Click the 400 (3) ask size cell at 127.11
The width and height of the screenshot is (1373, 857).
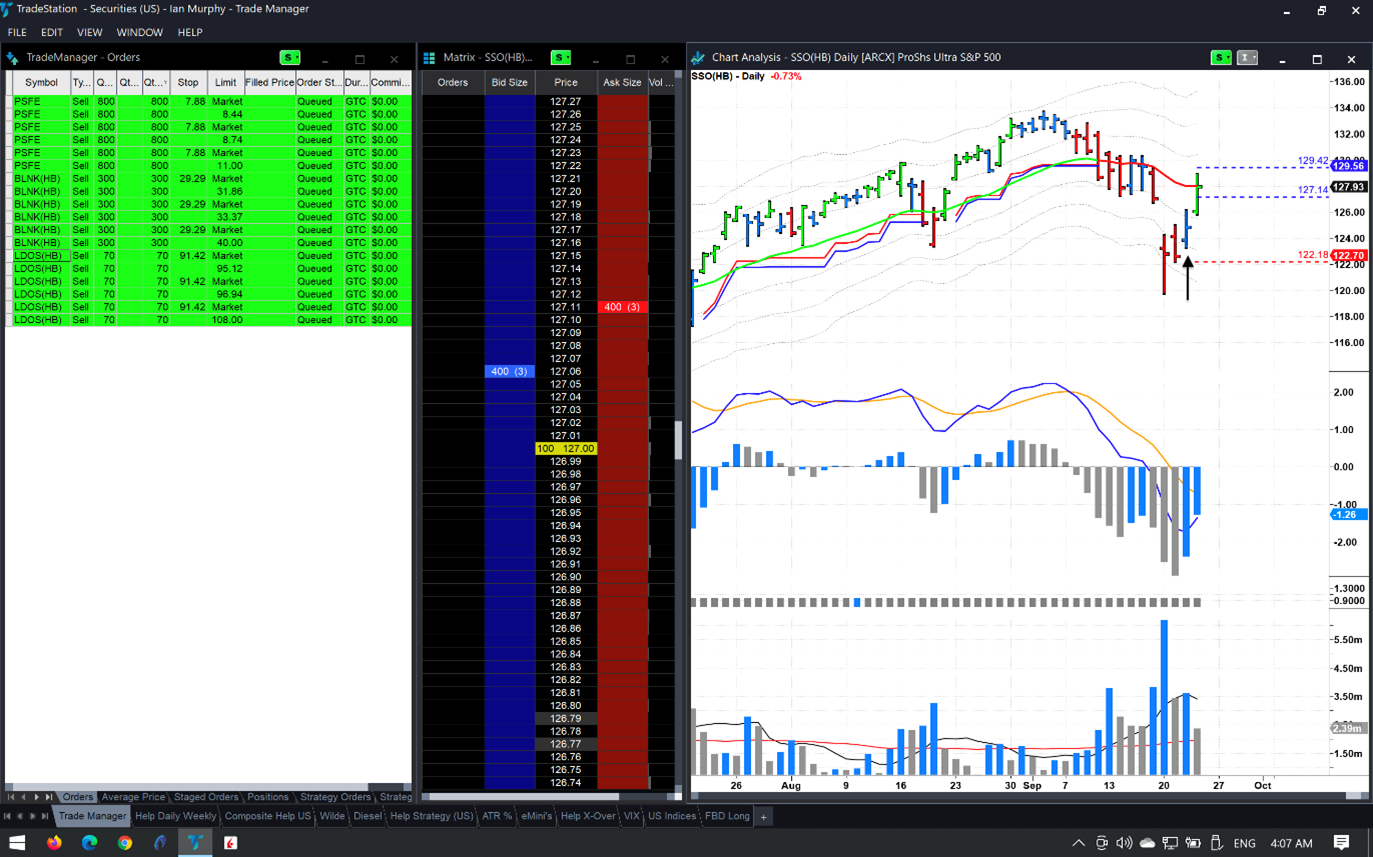point(622,307)
